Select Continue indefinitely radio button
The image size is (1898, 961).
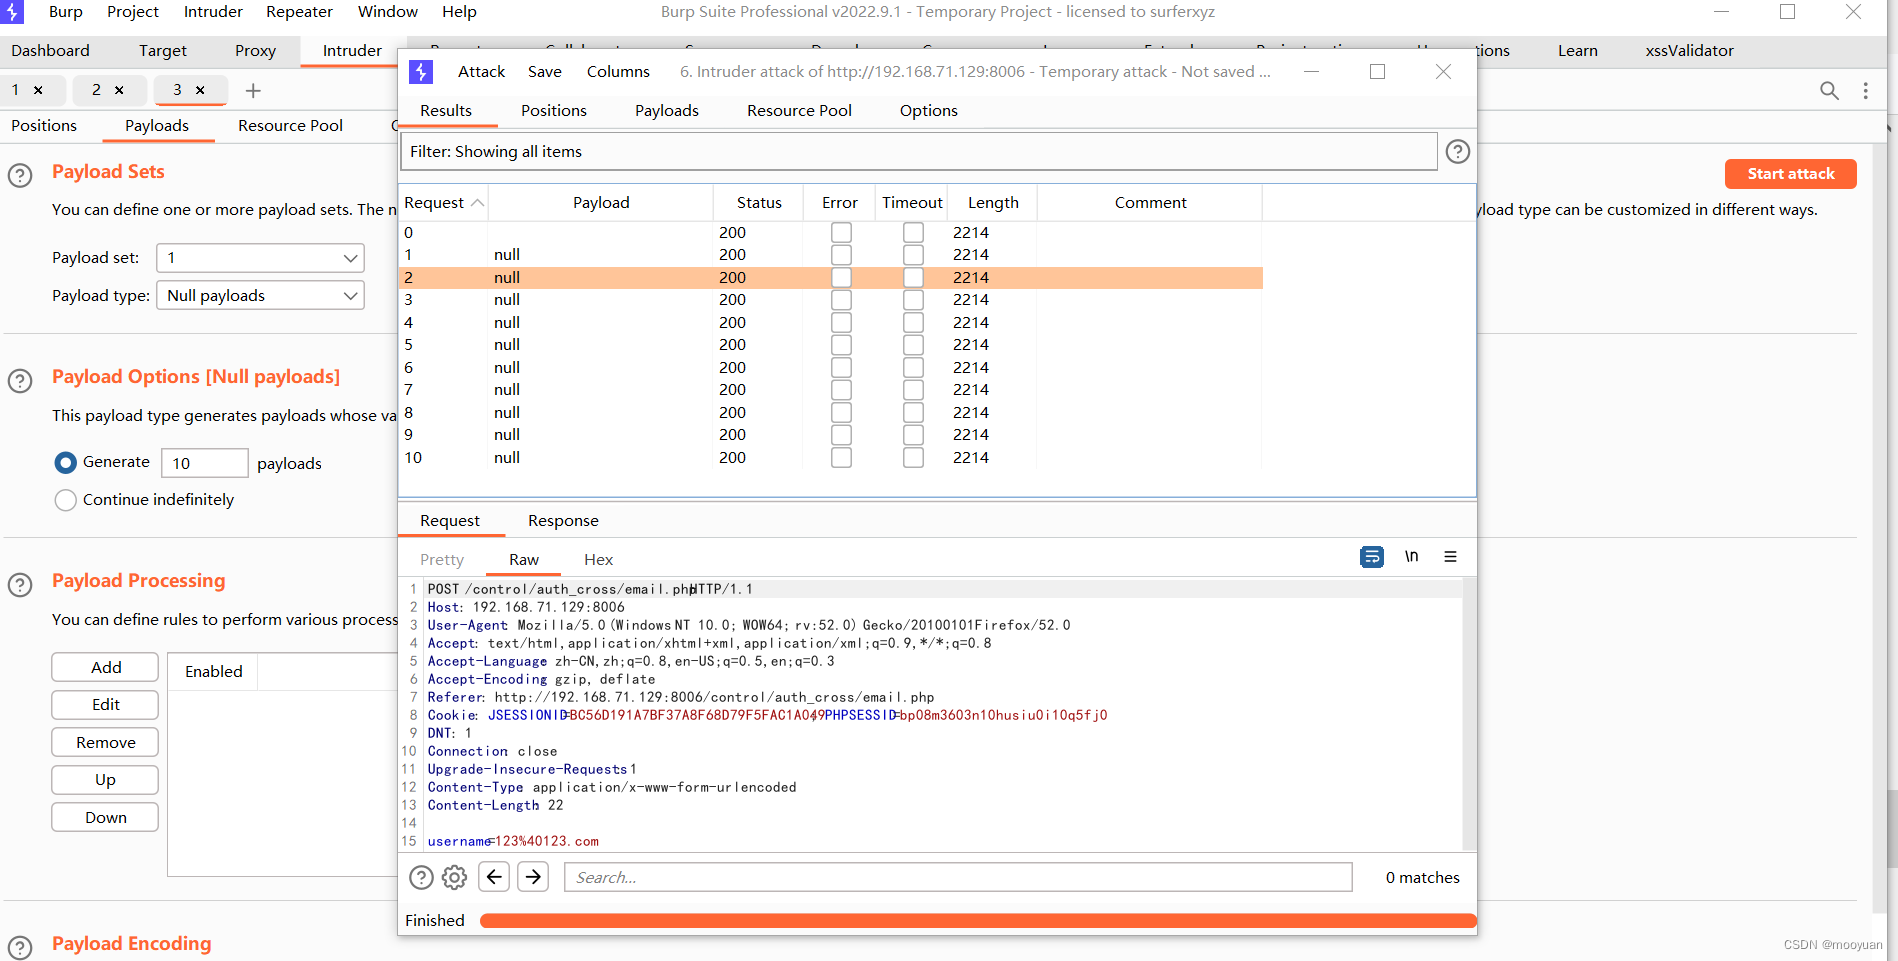(65, 500)
